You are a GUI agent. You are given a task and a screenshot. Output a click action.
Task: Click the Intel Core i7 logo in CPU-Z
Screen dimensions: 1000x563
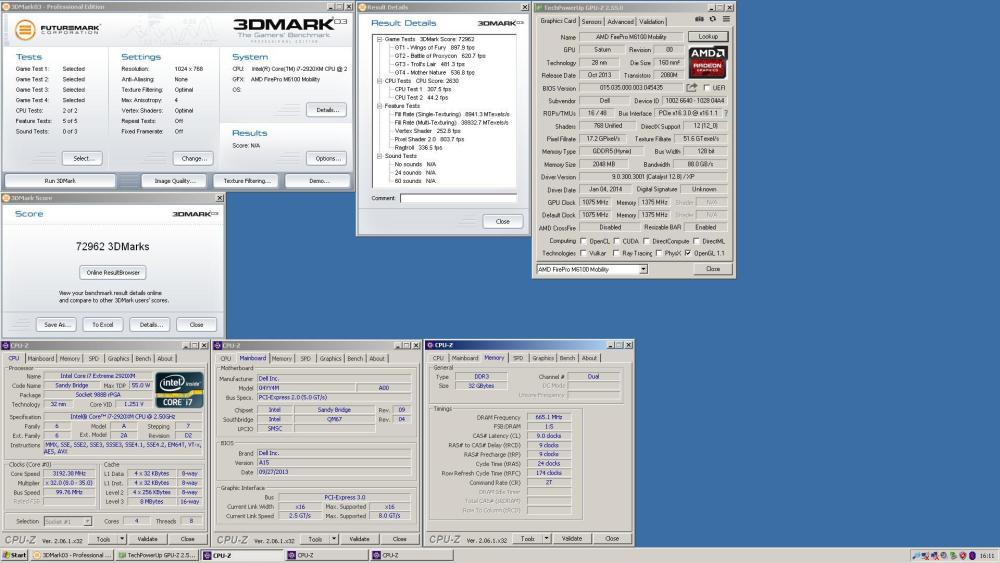coord(179,390)
